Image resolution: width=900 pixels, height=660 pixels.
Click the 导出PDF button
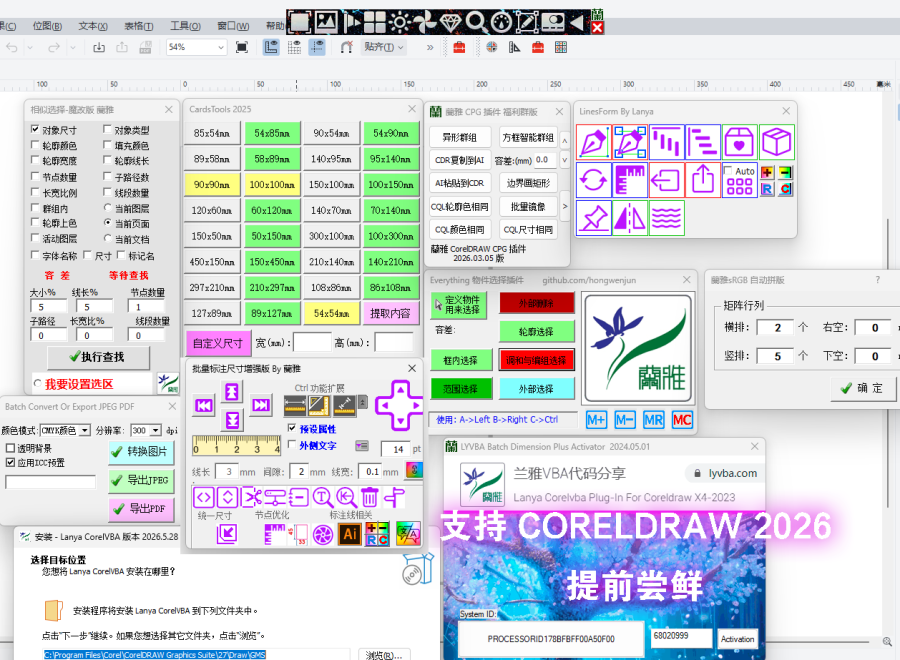coord(141,508)
